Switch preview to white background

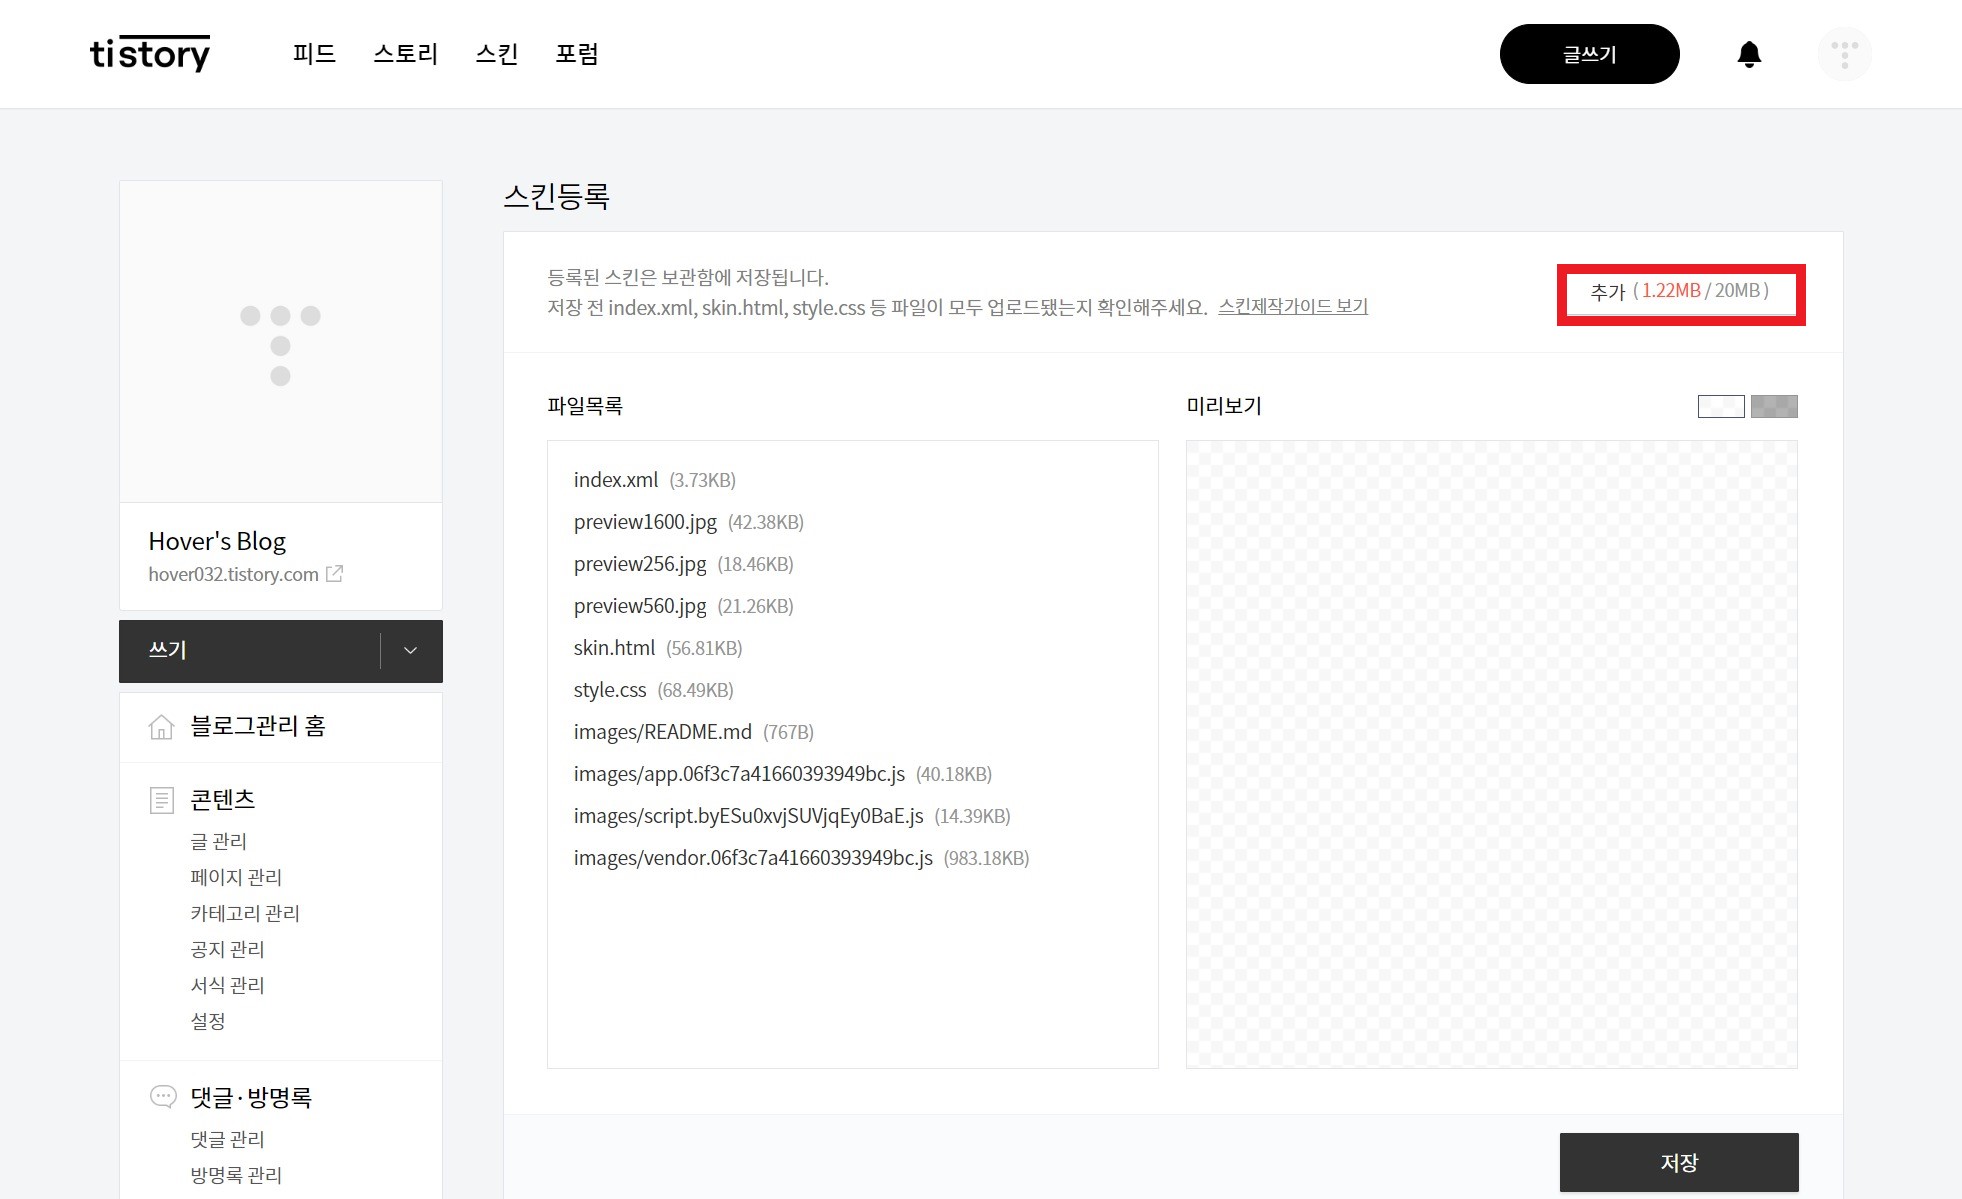[x=1720, y=406]
